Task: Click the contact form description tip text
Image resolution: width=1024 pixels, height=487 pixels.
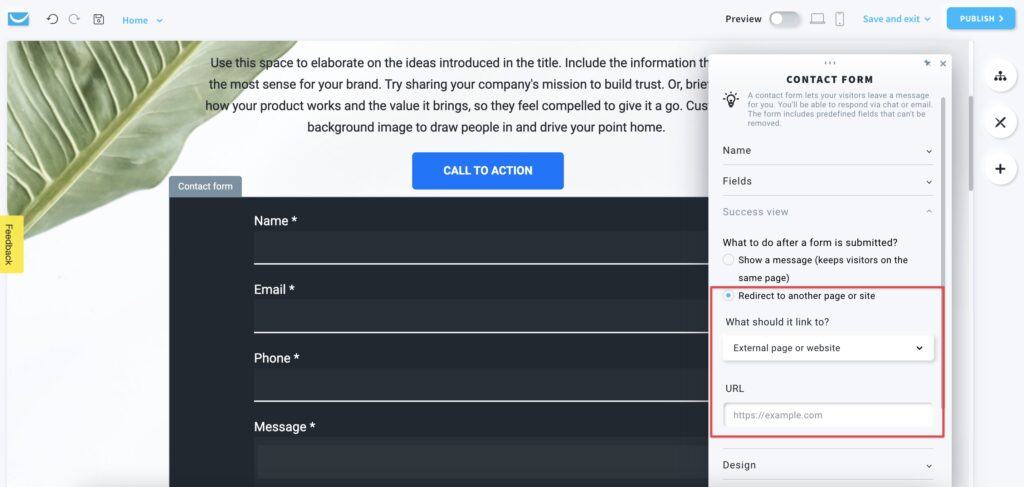Action: [x=840, y=109]
